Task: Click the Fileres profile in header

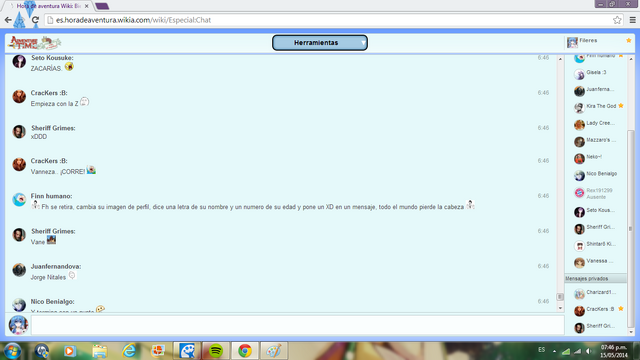Action: coord(598,42)
